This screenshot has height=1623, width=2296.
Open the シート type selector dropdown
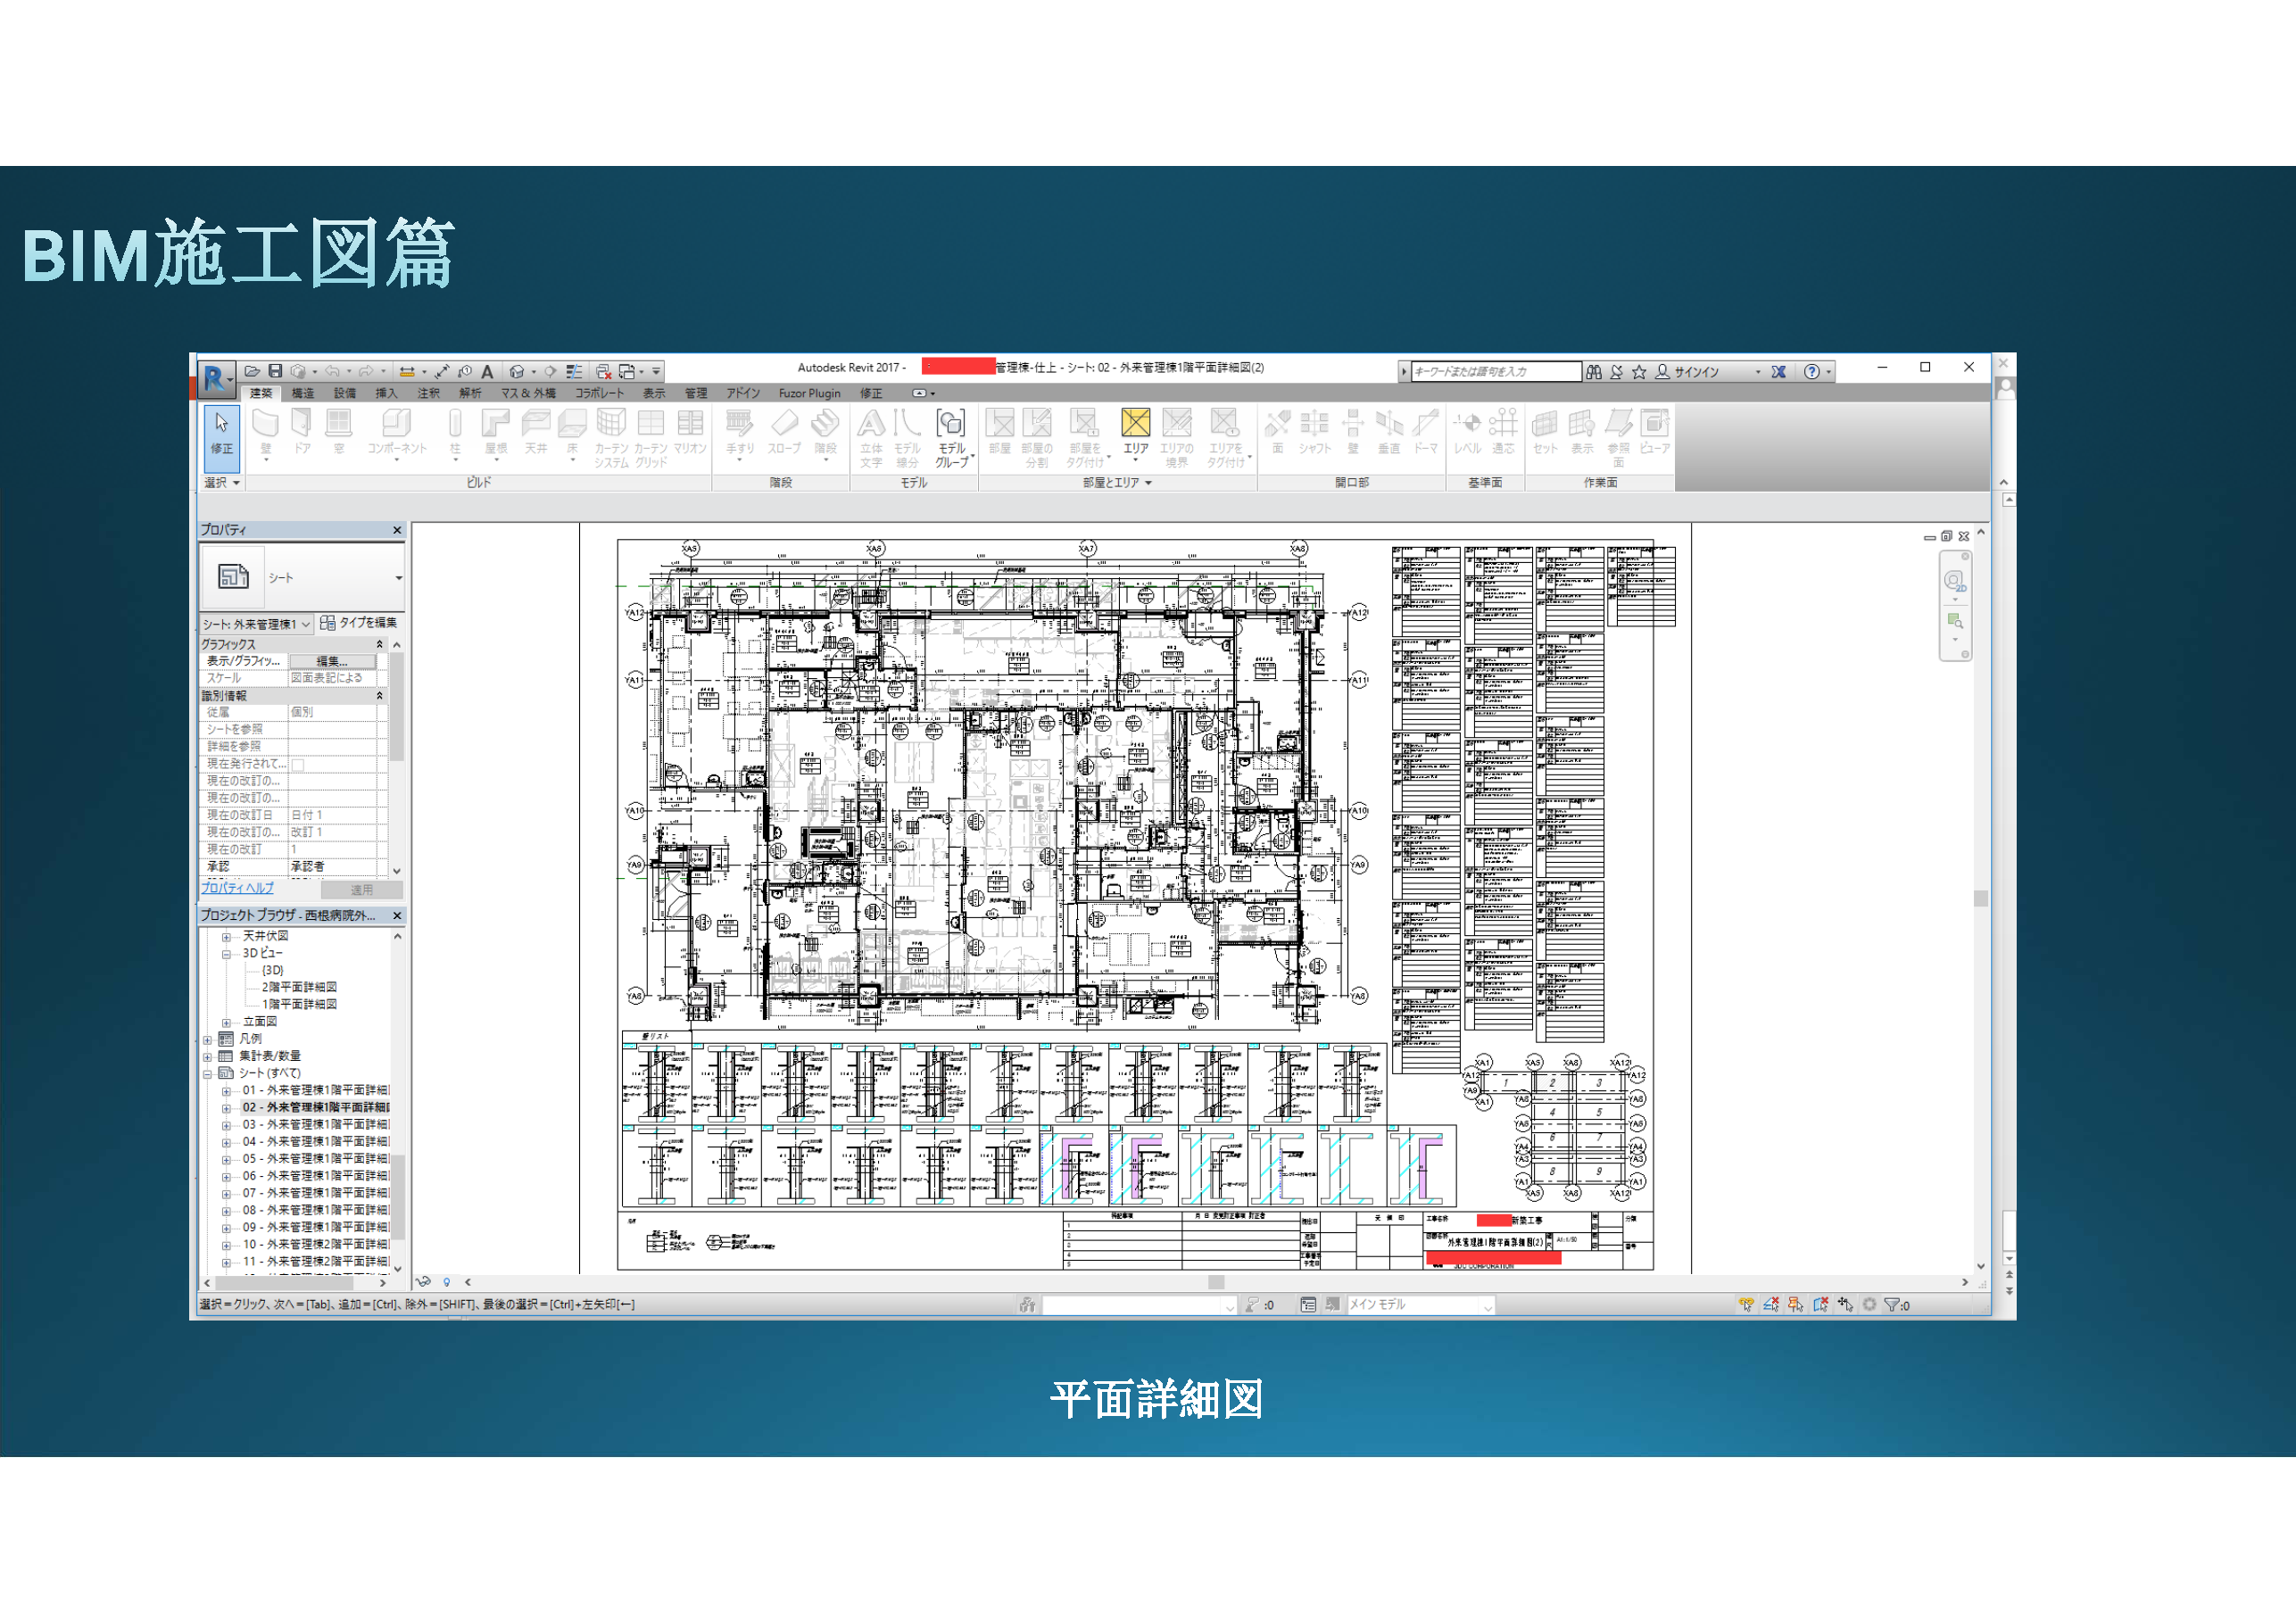(398, 578)
